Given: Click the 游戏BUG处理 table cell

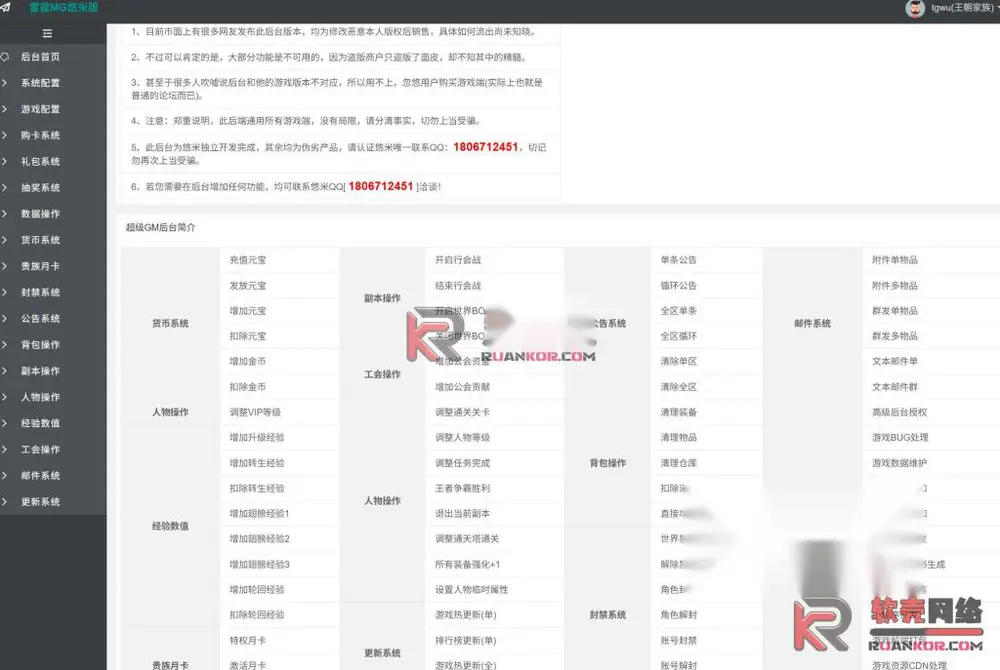Looking at the screenshot, I should pos(931,437).
